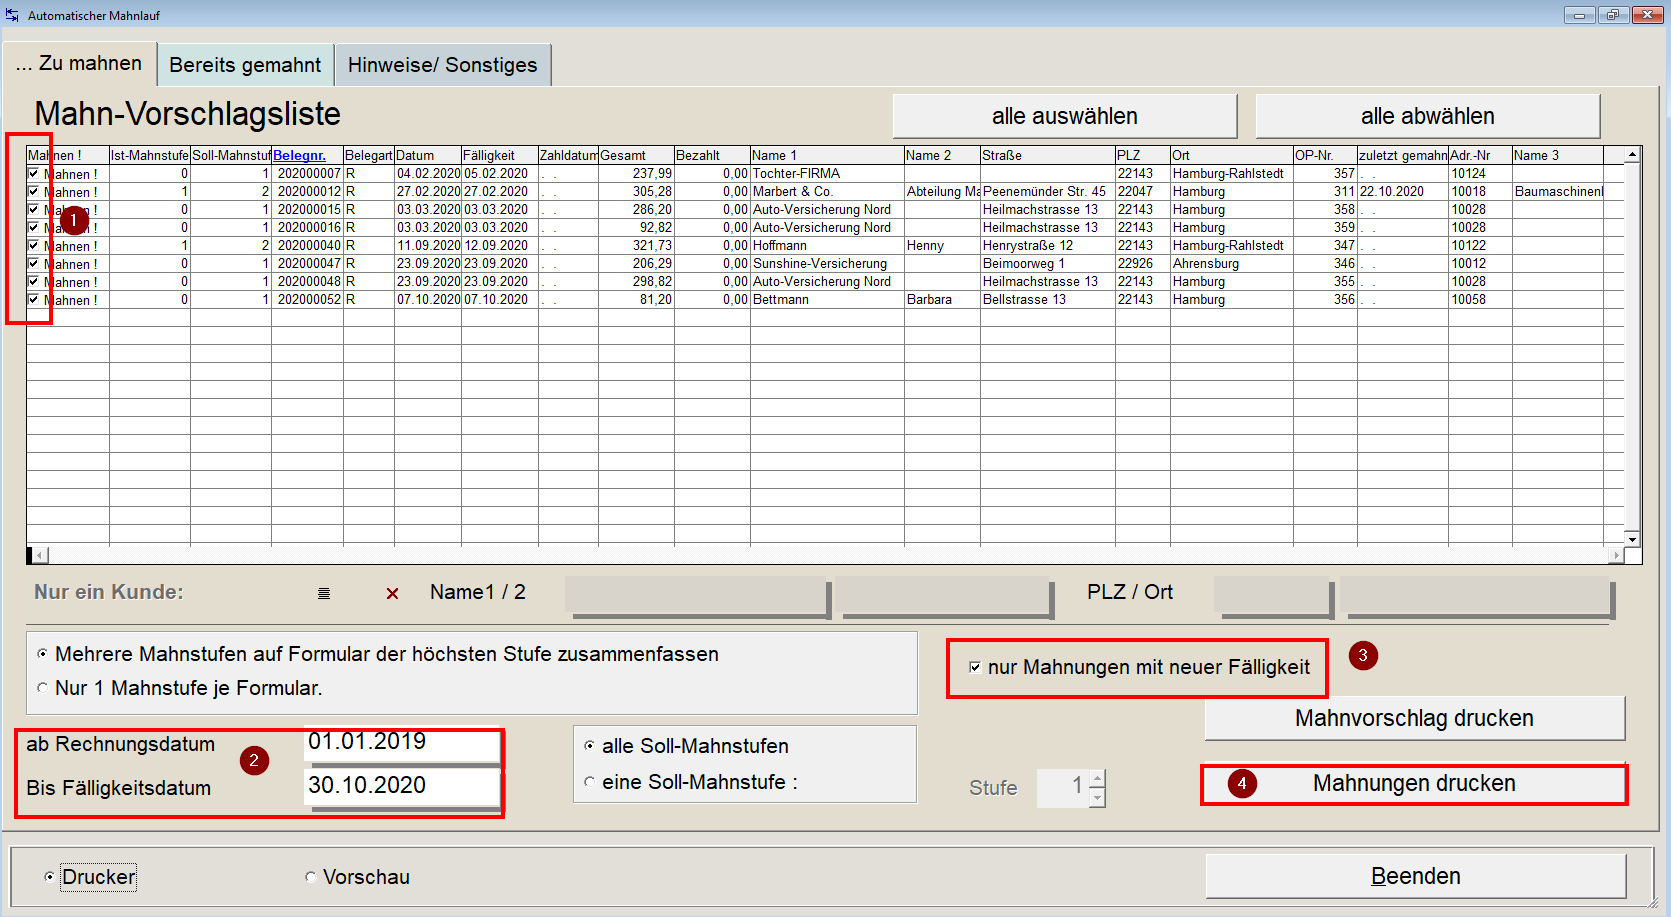This screenshot has width=1671, height=917.
Task: Uncheck the Mahnen box for Beleg 202000047
Action: pyautogui.click(x=34, y=264)
